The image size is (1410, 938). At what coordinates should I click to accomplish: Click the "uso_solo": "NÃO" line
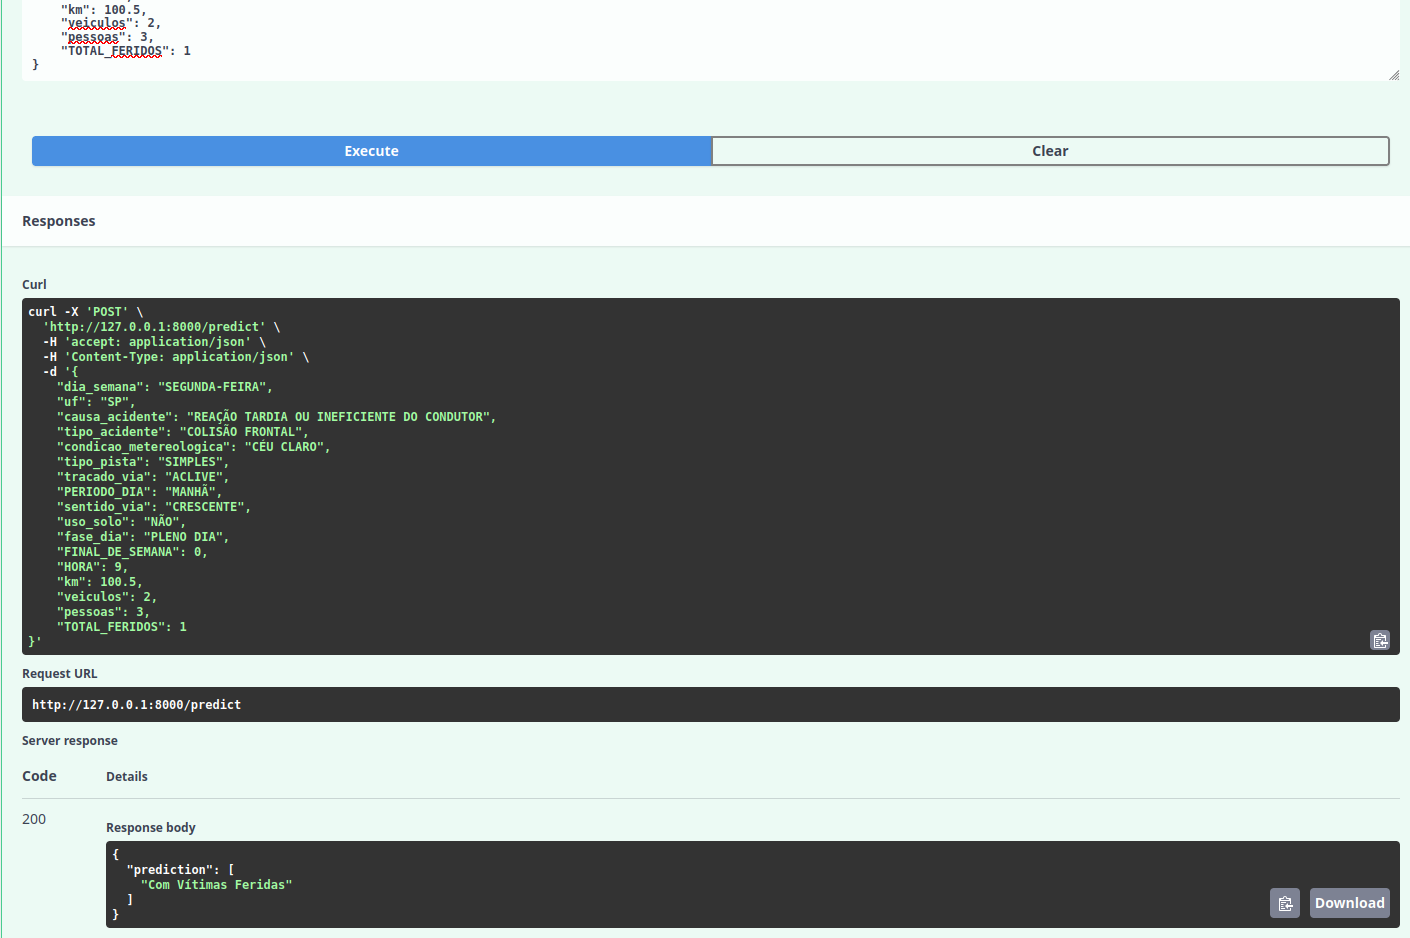click(121, 522)
